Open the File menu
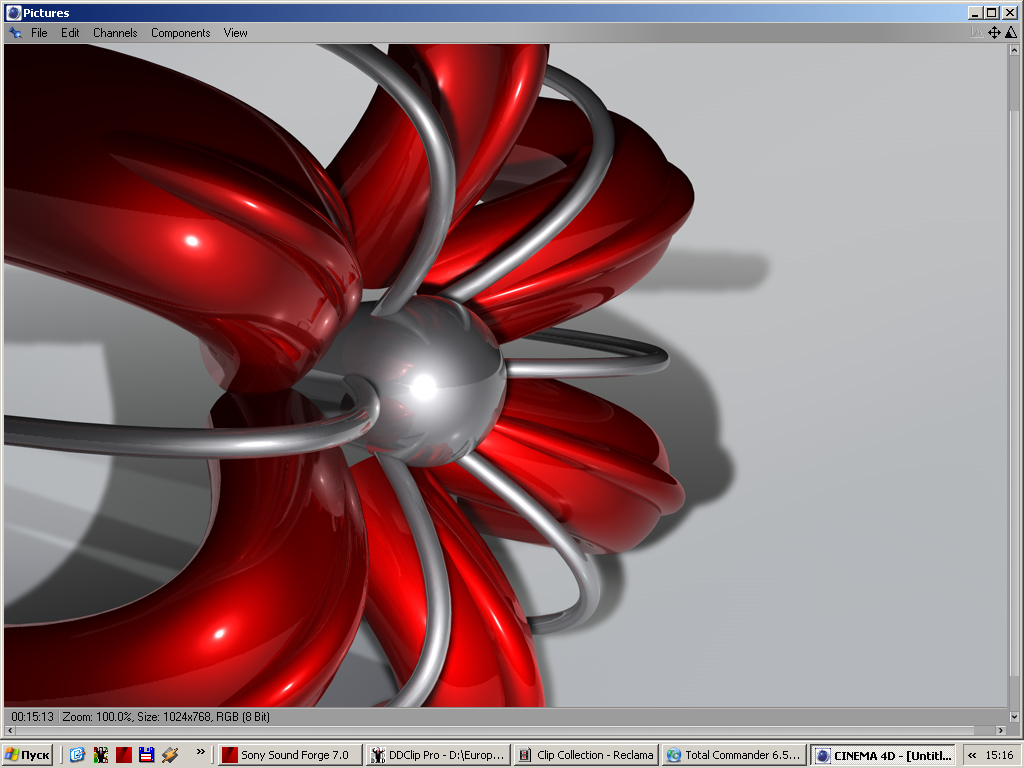The height and width of the screenshot is (768, 1024). click(x=39, y=33)
